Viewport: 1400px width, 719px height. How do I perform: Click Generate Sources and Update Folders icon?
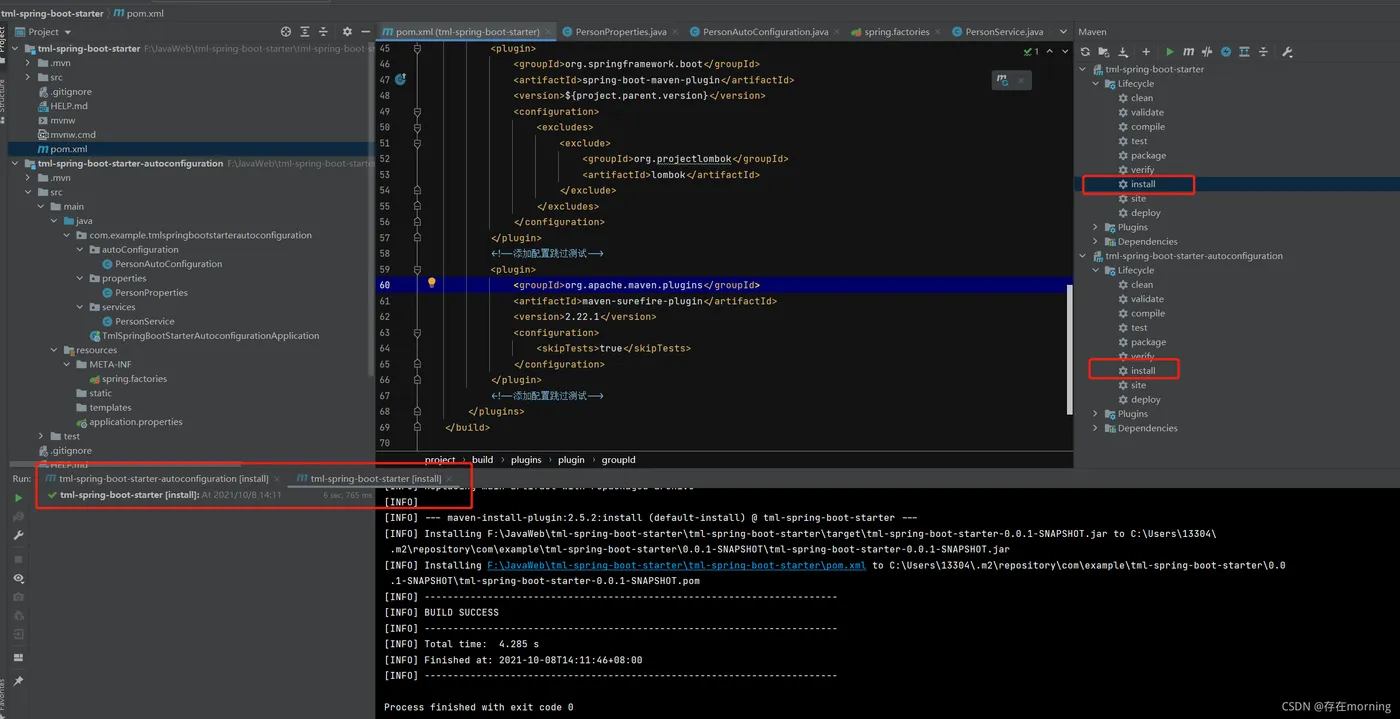(x=1104, y=52)
